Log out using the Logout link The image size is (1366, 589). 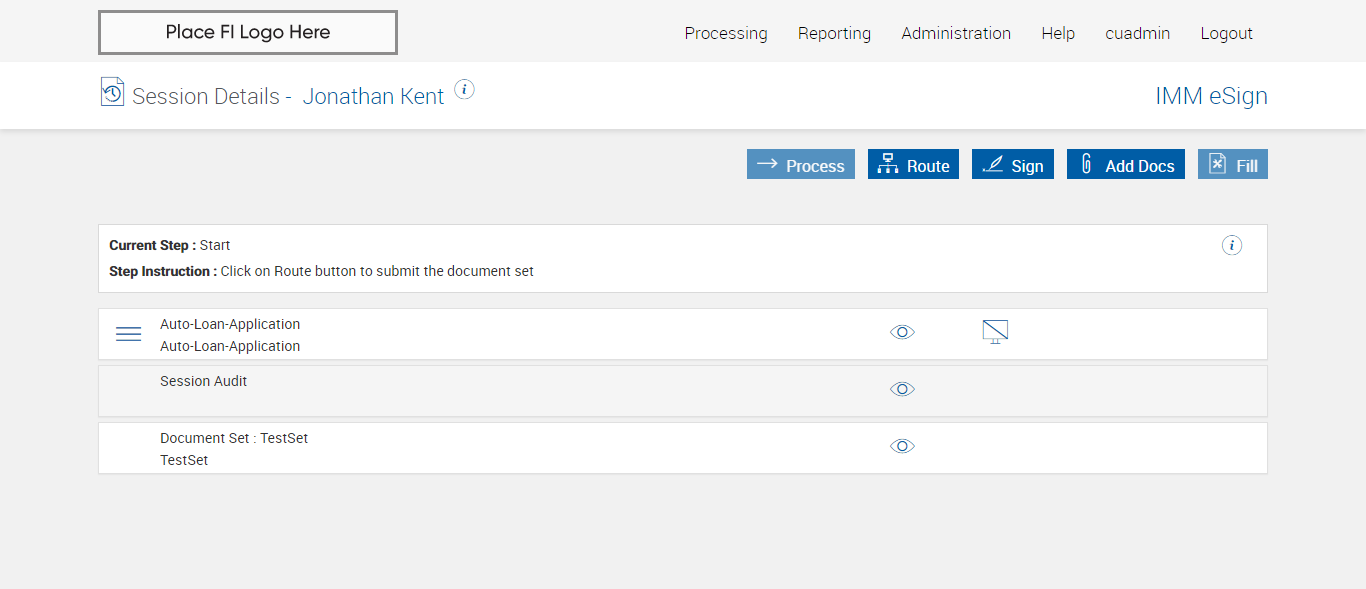tap(1226, 33)
